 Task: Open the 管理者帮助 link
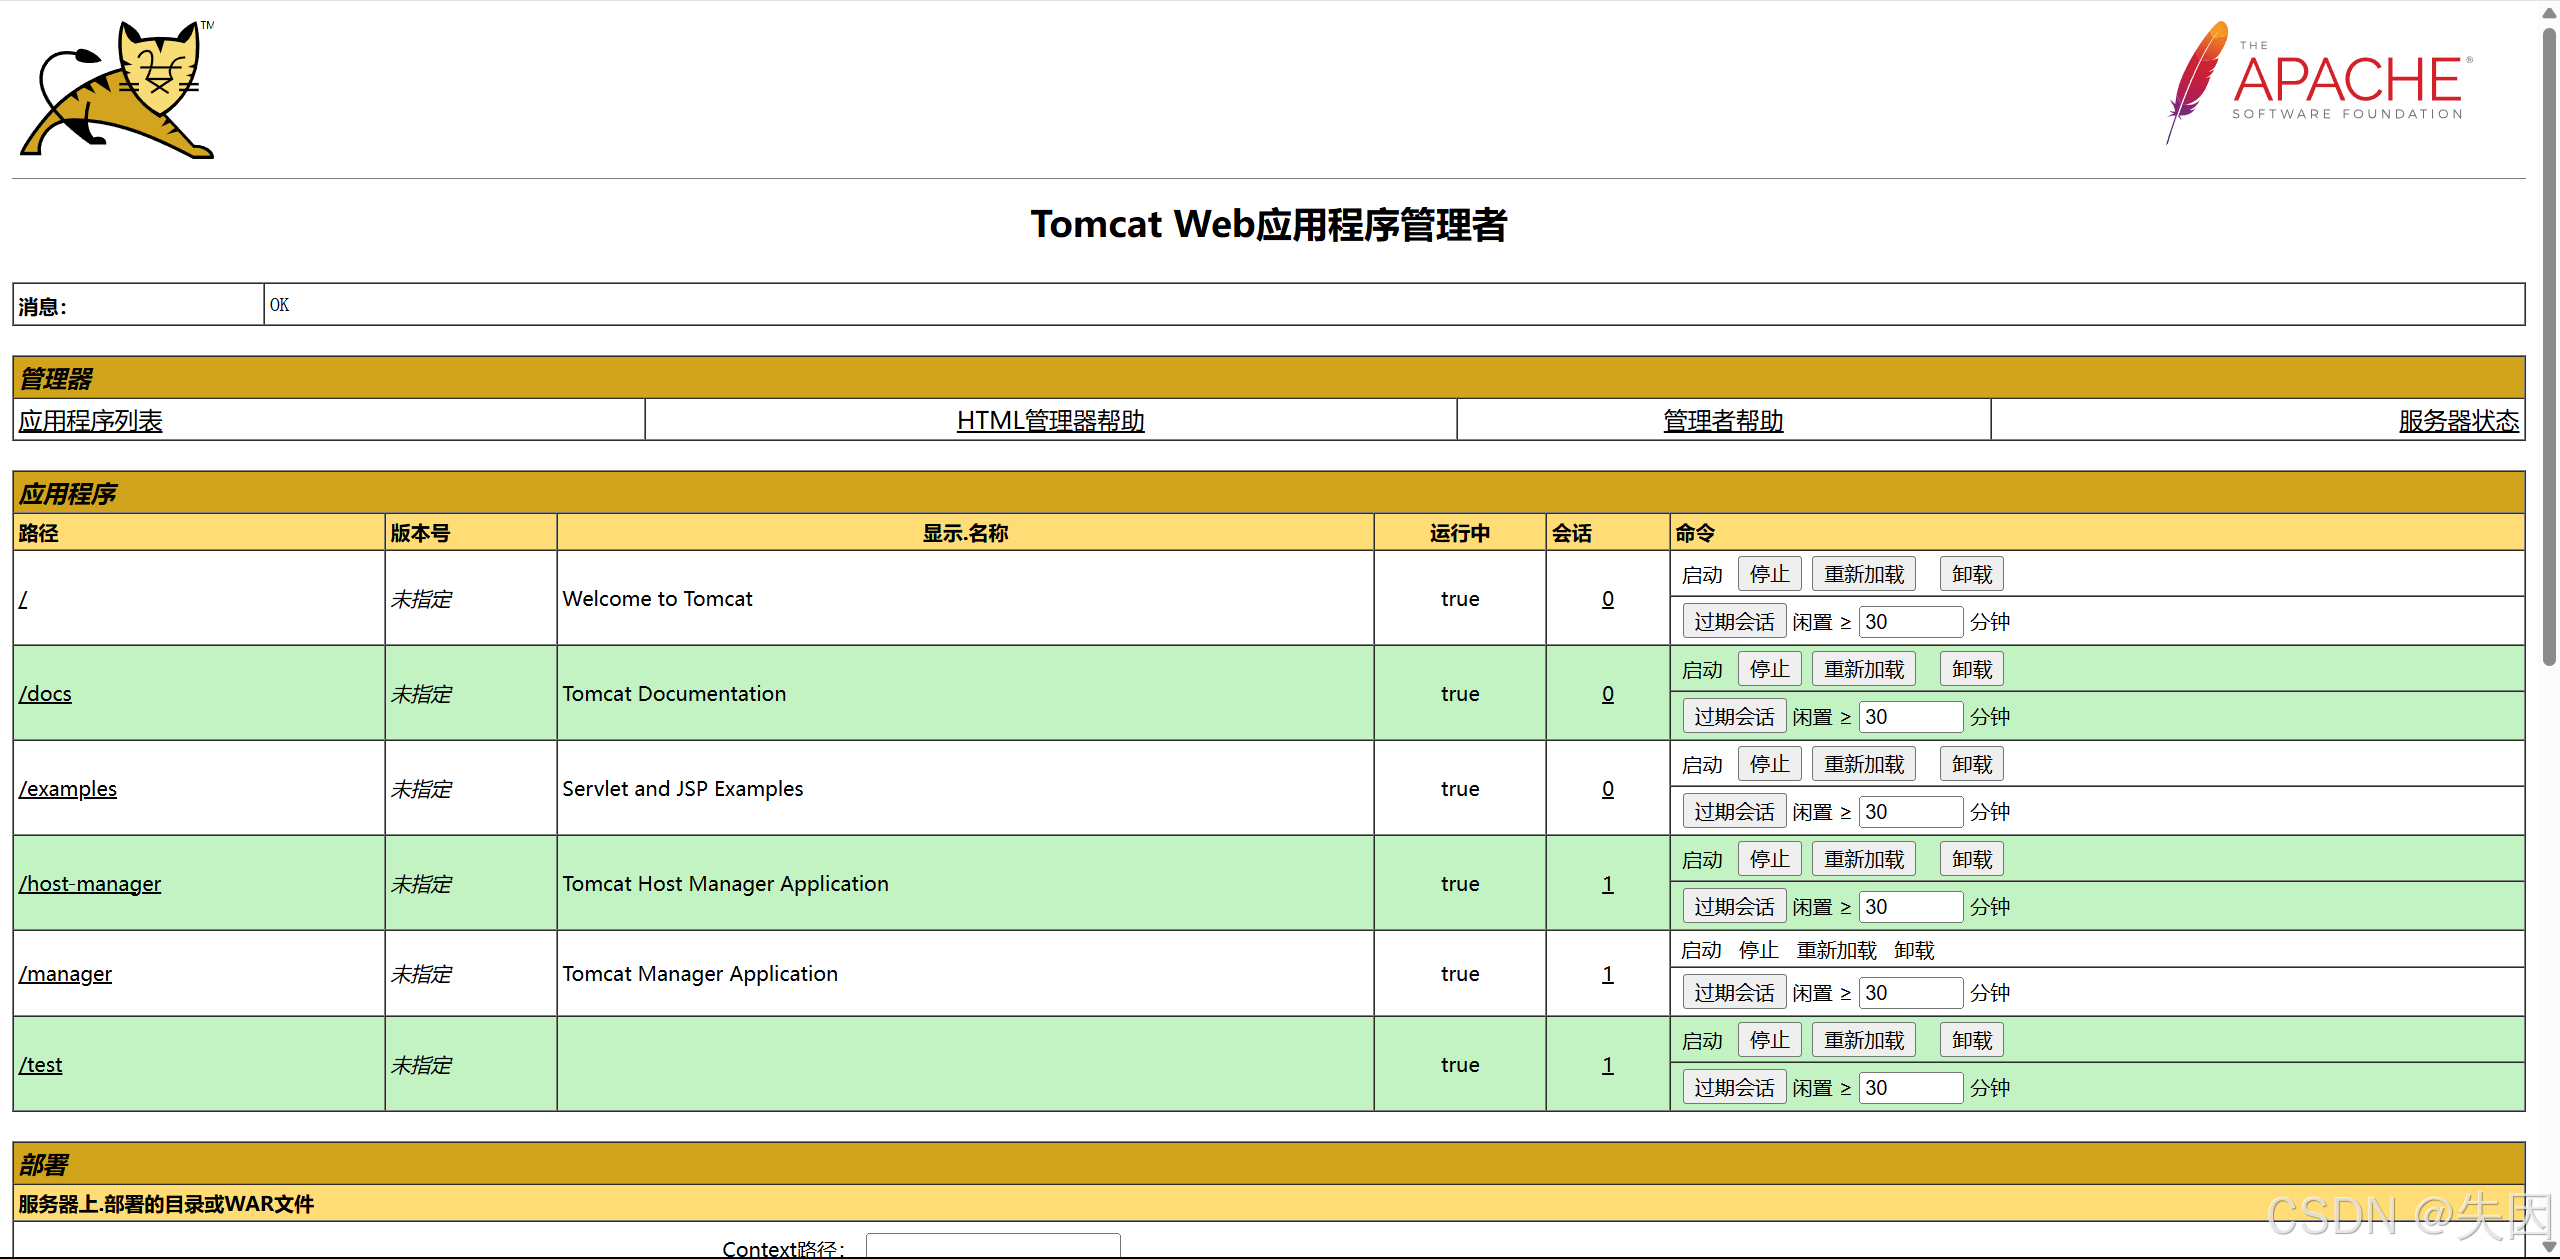point(1723,420)
